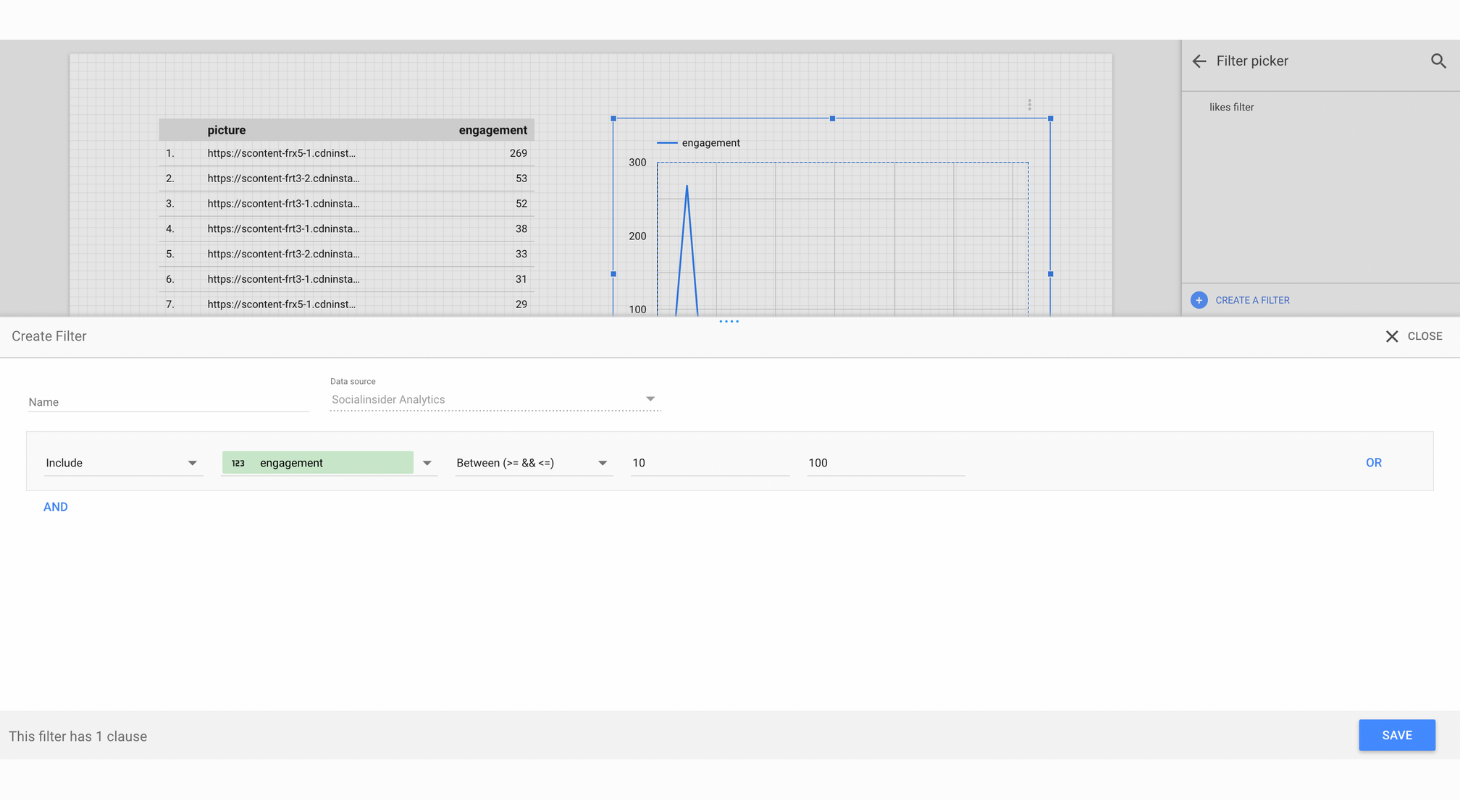Click the 'This filter has 1 clause' status text

[x=78, y=736]
